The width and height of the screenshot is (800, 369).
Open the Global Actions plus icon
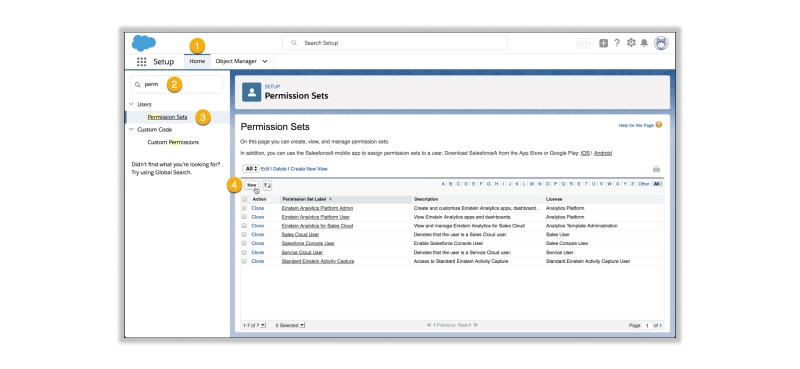[604, 43]
